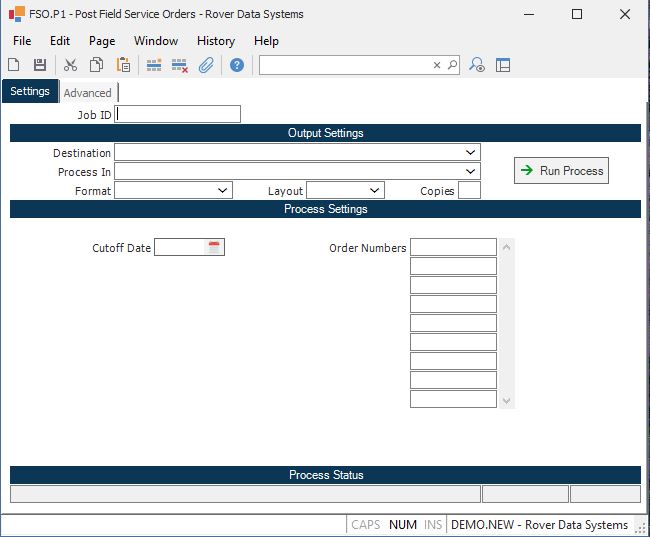The image size is (650, 537).
Task: Click the Cut scissors icon
Action: coord(70,65)
